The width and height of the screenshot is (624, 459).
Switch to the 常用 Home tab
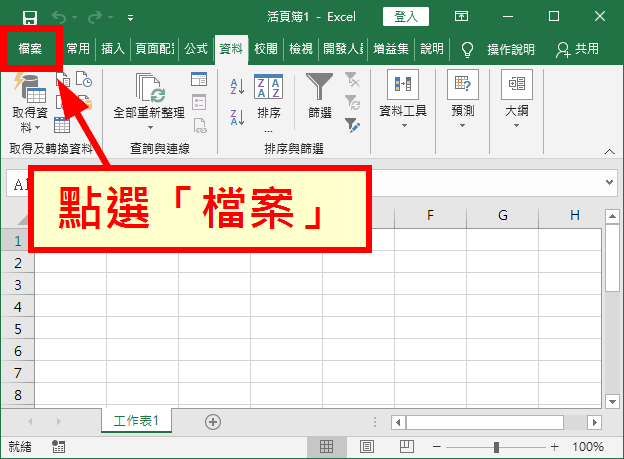click(78, 49)
